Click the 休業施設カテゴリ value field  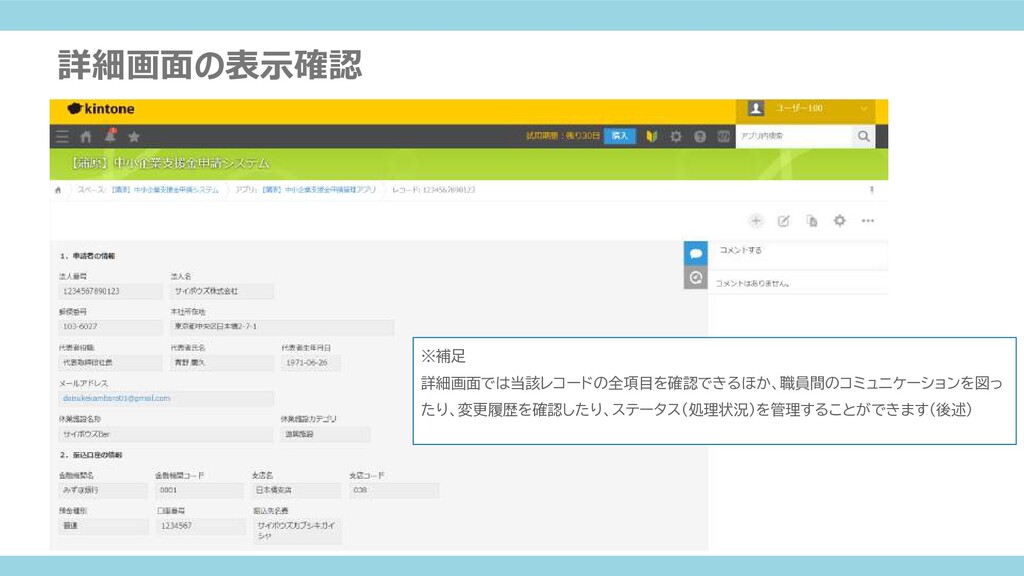coord(326,434)
